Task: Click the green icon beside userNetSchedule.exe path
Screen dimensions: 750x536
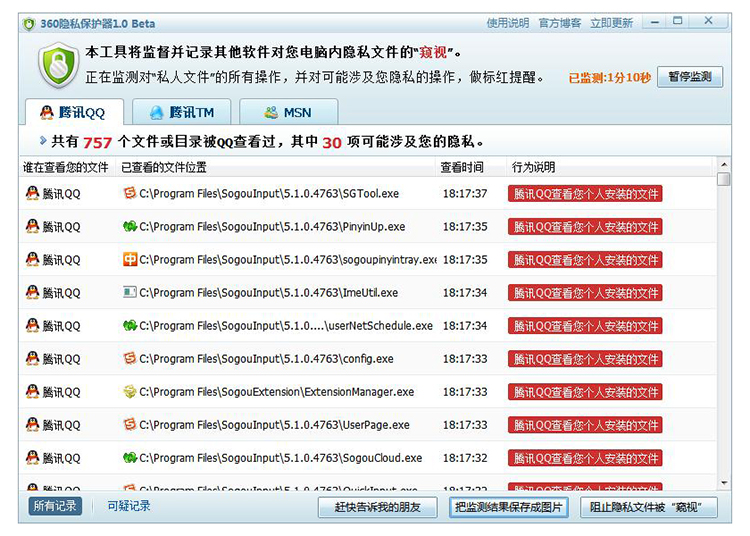Action: pos(130,325)
